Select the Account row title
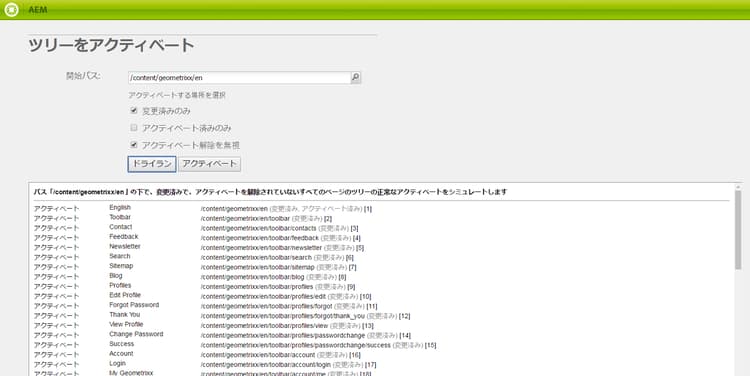Viewport: 750px width, 376px height. [121, 354]
